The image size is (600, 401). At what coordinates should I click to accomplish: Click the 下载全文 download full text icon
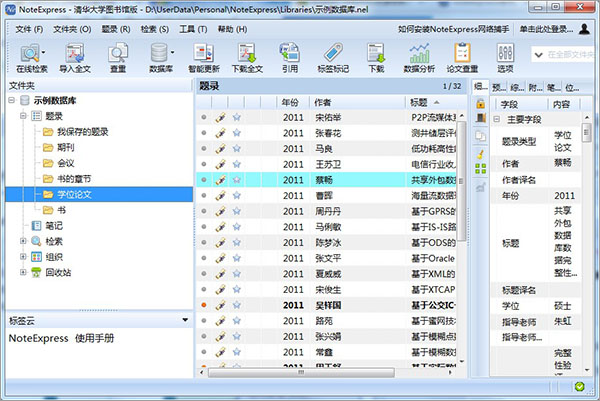coord(247,58)
